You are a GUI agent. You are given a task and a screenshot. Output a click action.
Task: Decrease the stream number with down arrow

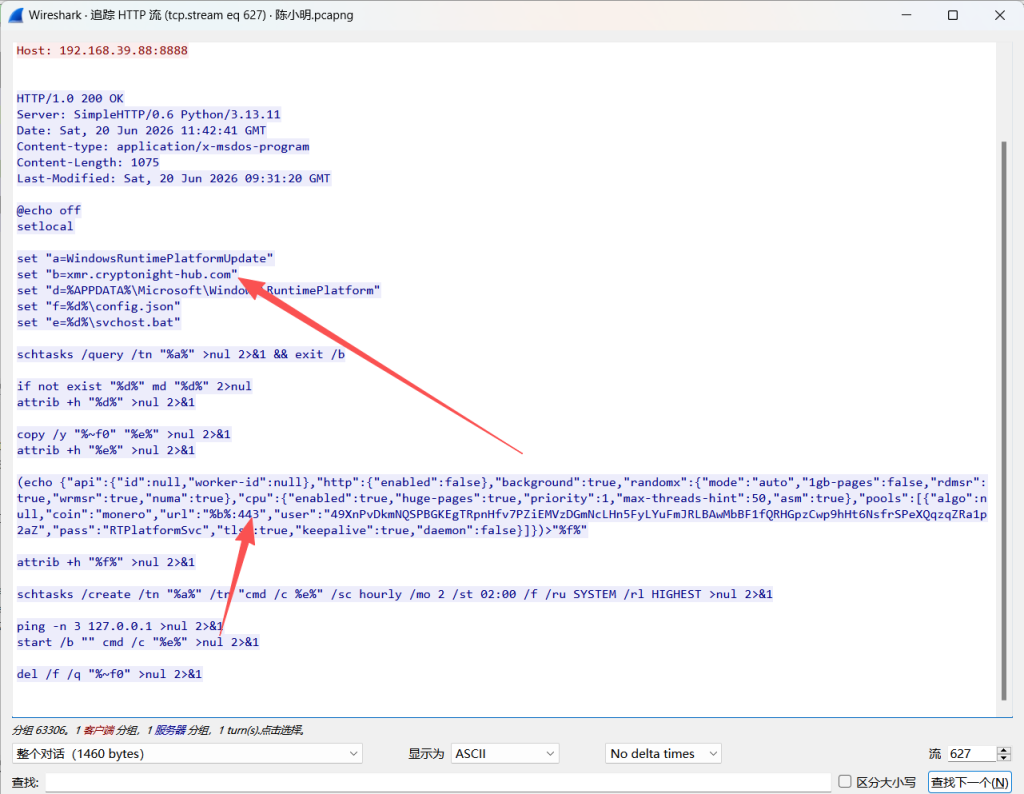pyautogui.click(x=1004, y=758)
